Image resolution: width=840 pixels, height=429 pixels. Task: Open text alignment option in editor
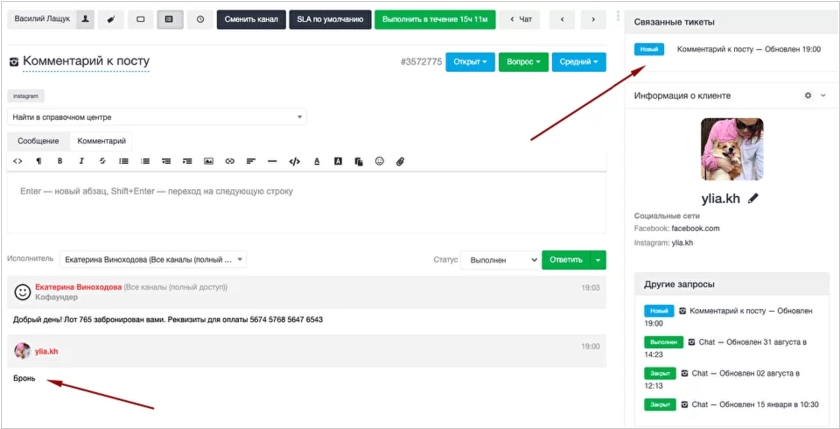(251, 161)
